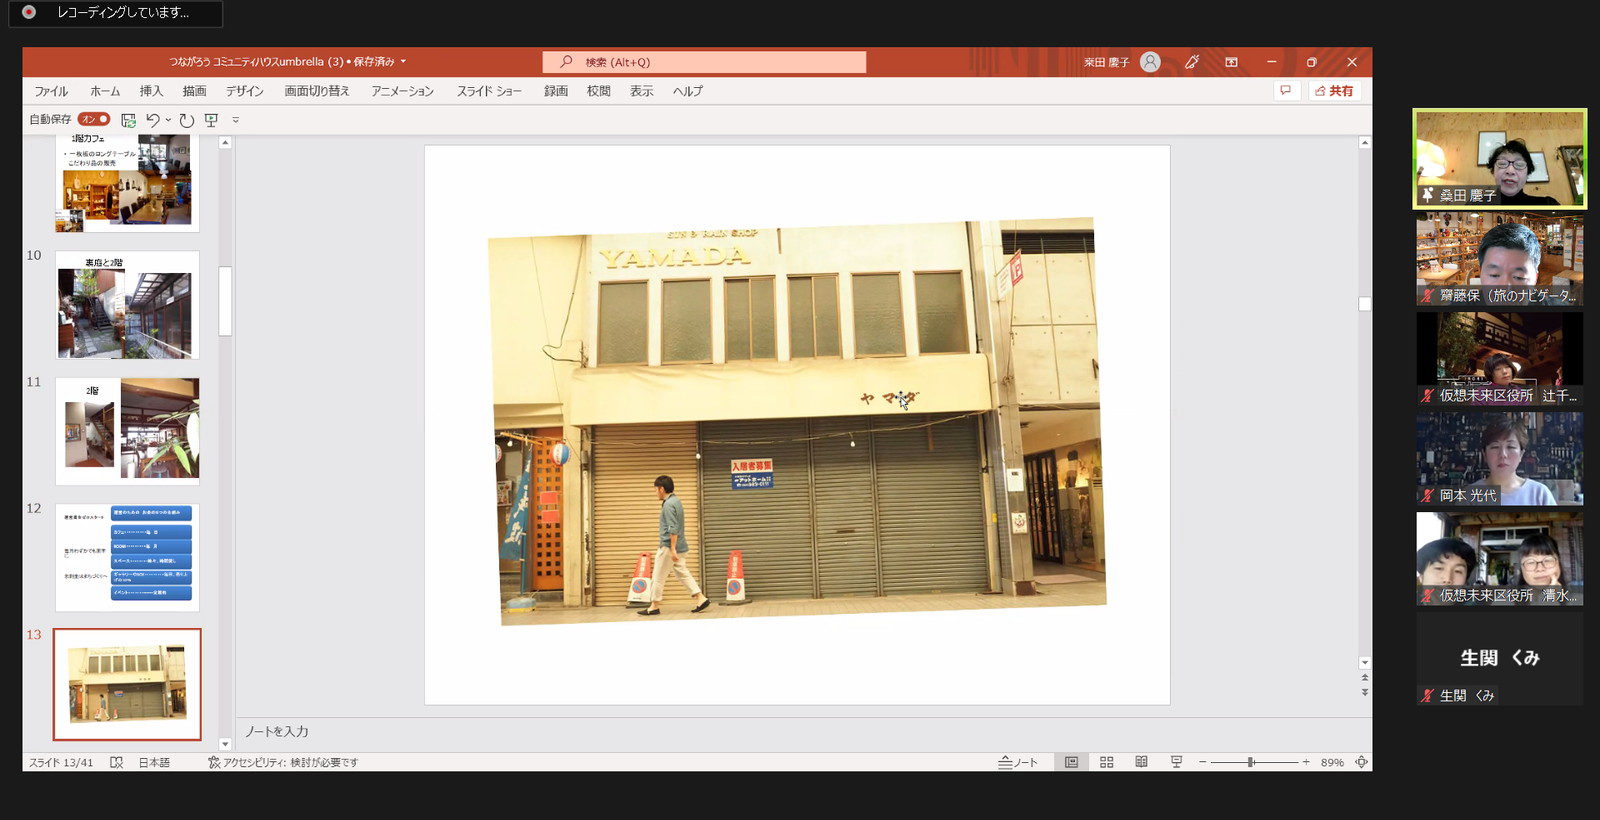Viewport: 1600px width, 820px height.
Task: Expand the 保存済み title dropdown arrow
Action: 403,61
